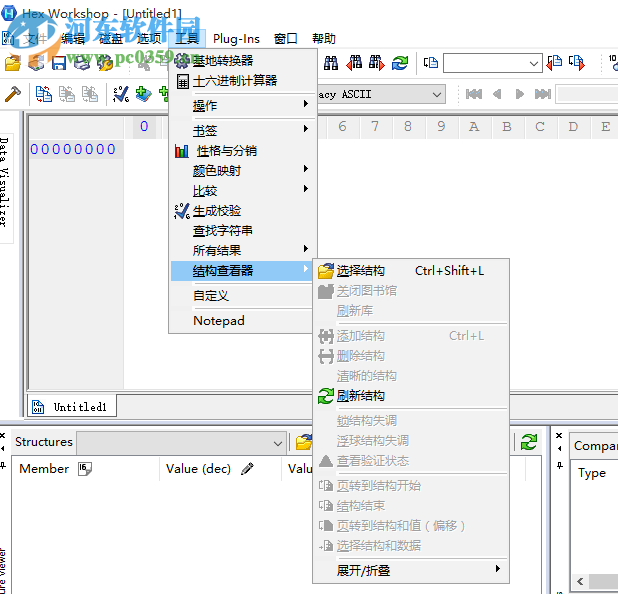Open the 选项 menu
Image resolution: width=618 pixels, height=594 pixels.
pyautogui.click(x=149, y=39)
